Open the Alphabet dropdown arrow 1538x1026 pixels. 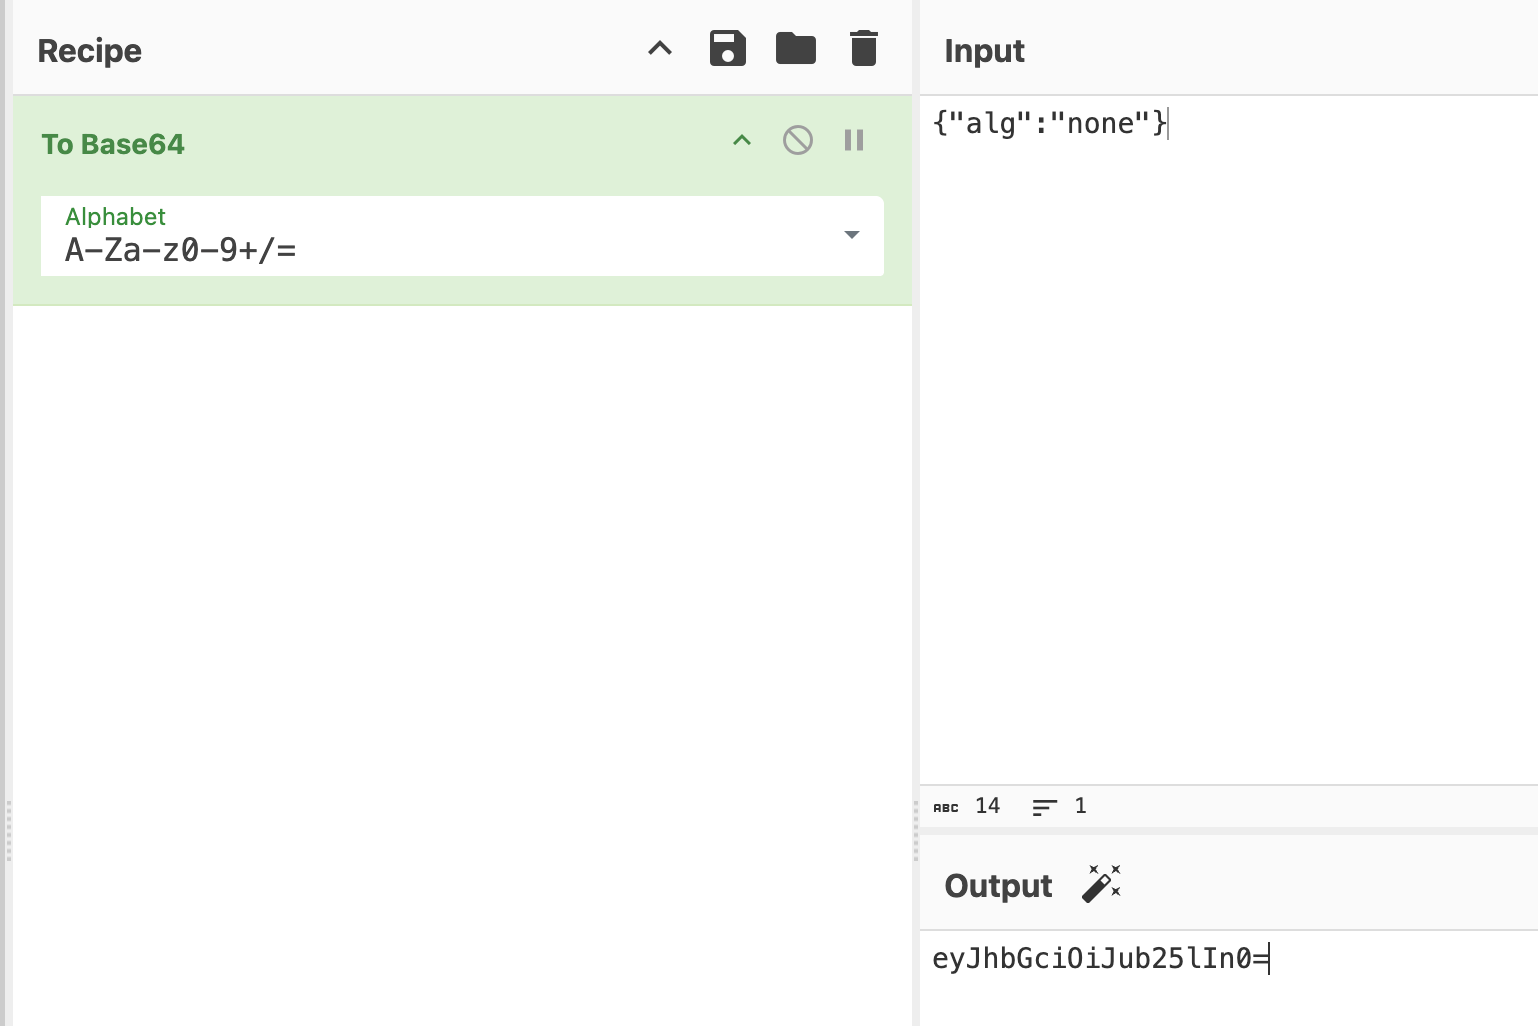tap(851, 235)
